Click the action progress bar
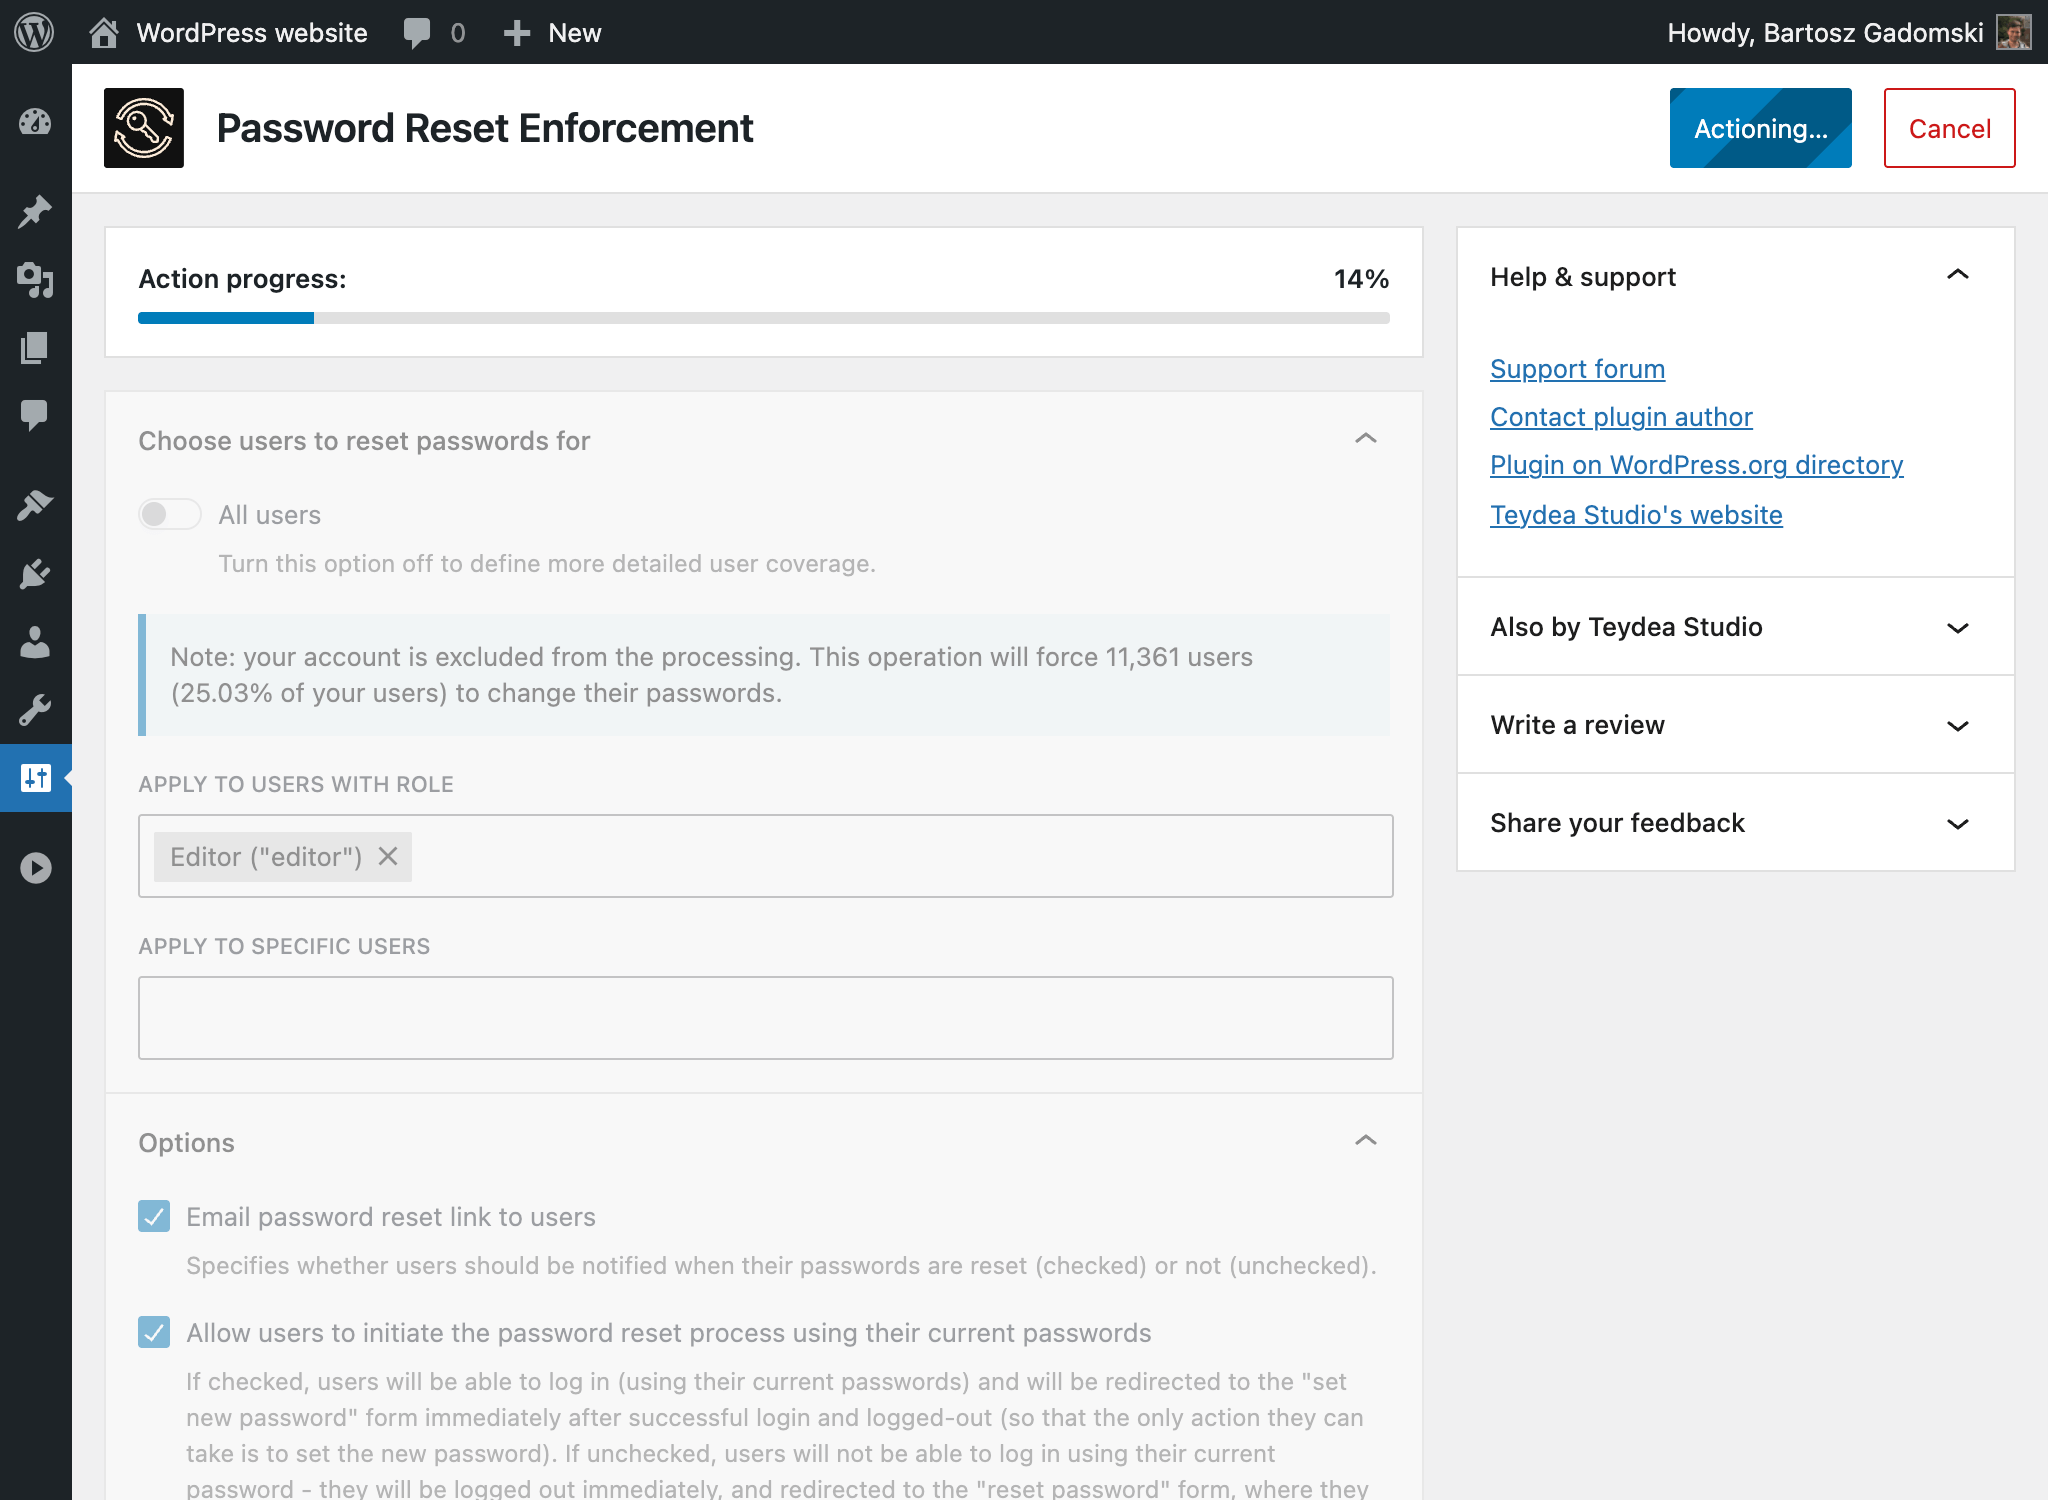Image resolution: width=2048 pixels, height=1500 pixels. pyautogui.click(x=763, y=318)
